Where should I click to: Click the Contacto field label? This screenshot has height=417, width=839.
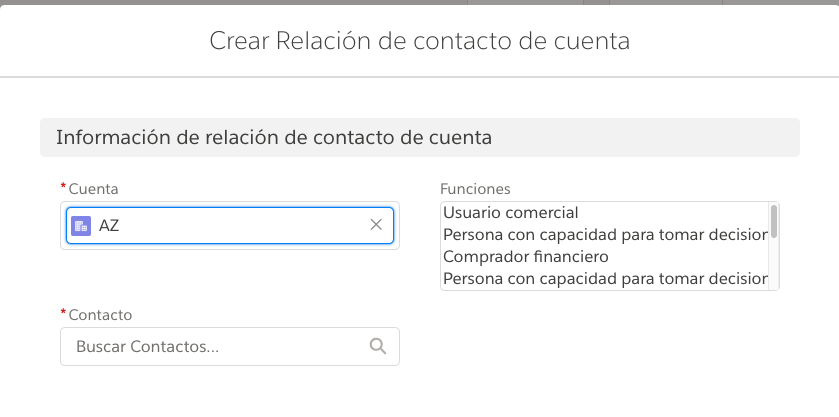pyautogui.click(x=100, y=314)
